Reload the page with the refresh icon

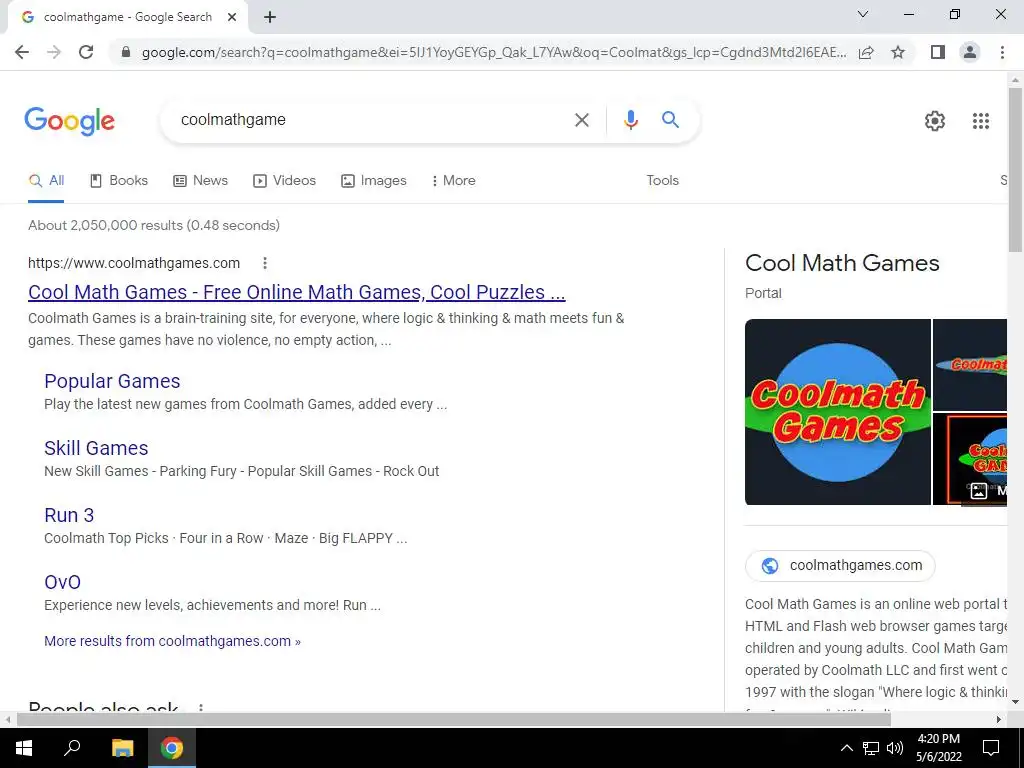click(86, 52)
